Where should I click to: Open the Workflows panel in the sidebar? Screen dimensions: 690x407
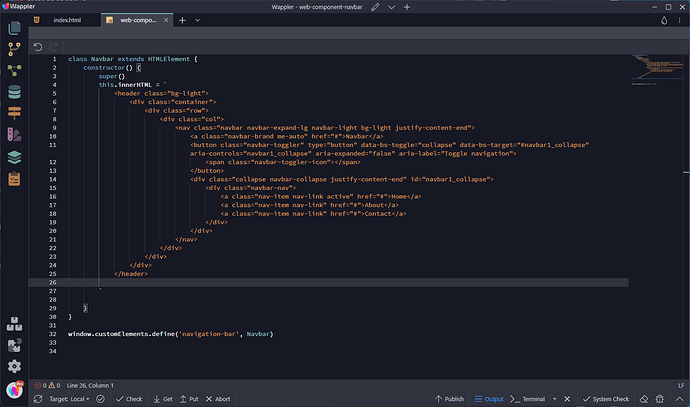point(14,70)
